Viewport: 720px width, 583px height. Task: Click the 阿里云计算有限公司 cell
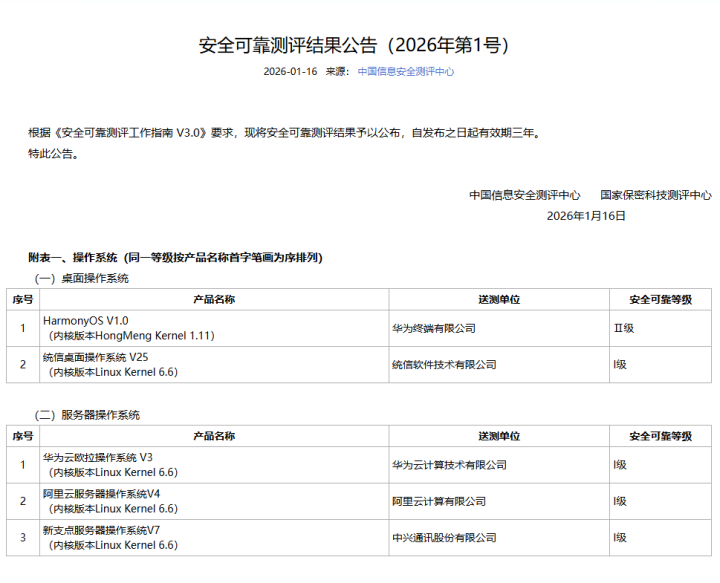coord(499,501)
